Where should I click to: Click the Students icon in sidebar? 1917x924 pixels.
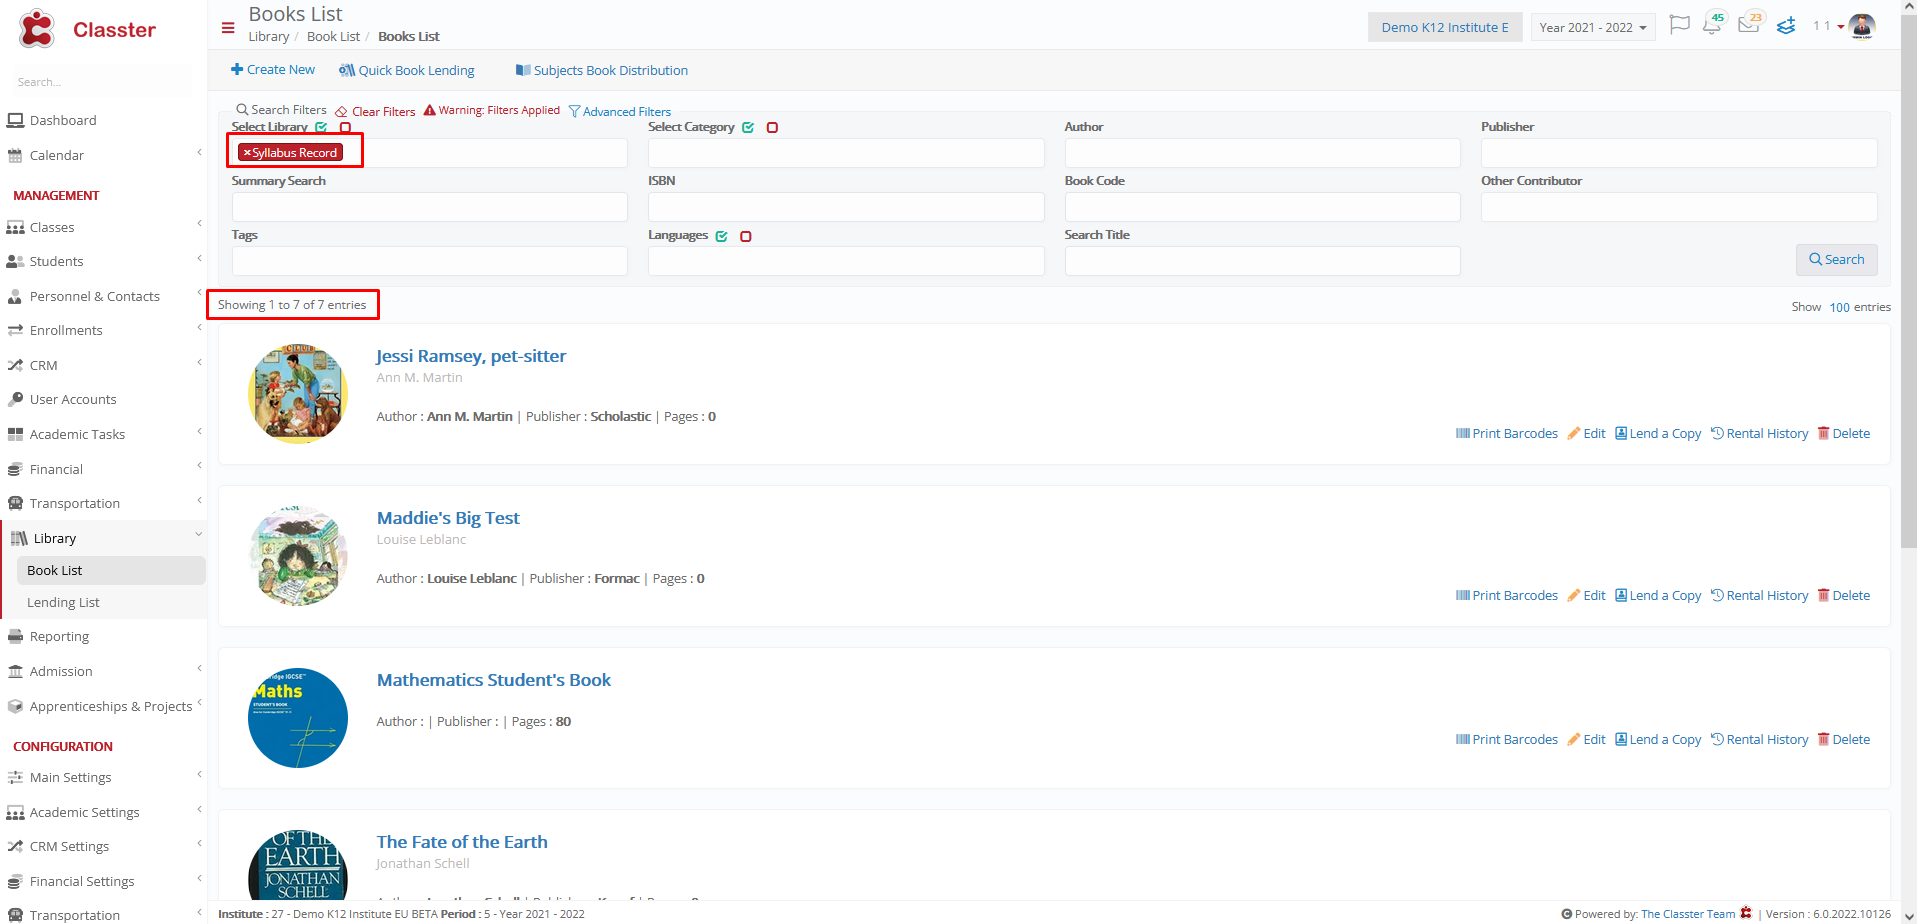pos(15,262)
